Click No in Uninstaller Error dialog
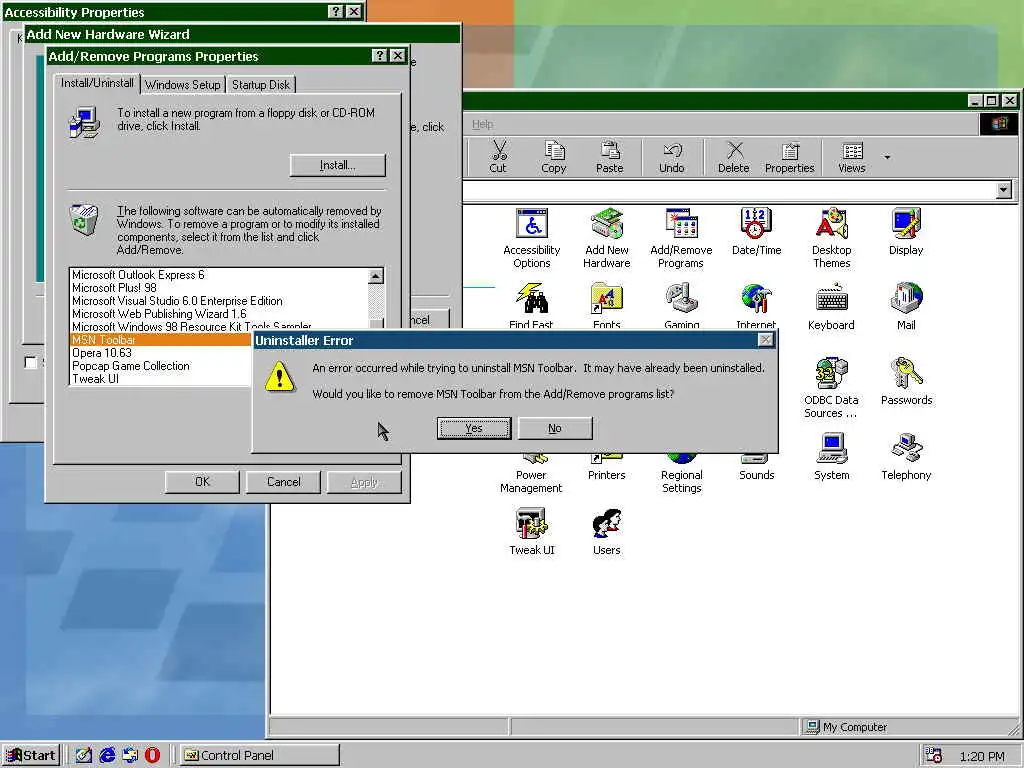 (x=555, y=428)
